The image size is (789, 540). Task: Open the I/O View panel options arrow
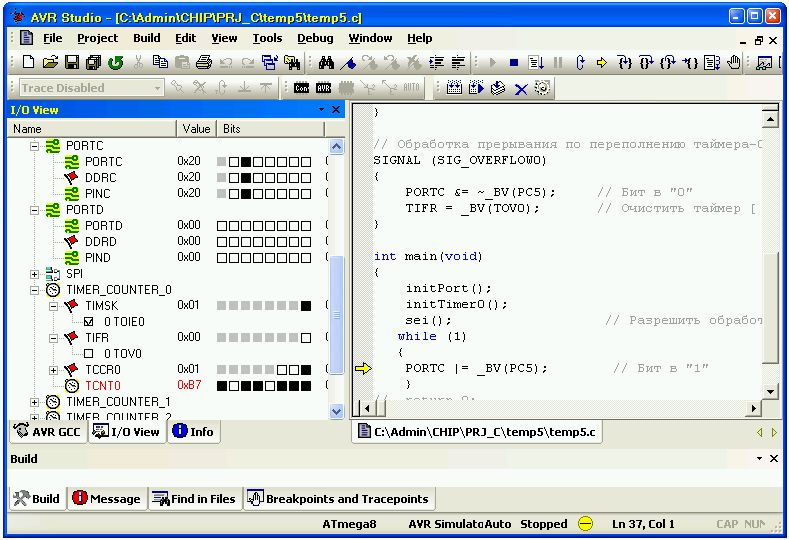click(x=321, y=110)
